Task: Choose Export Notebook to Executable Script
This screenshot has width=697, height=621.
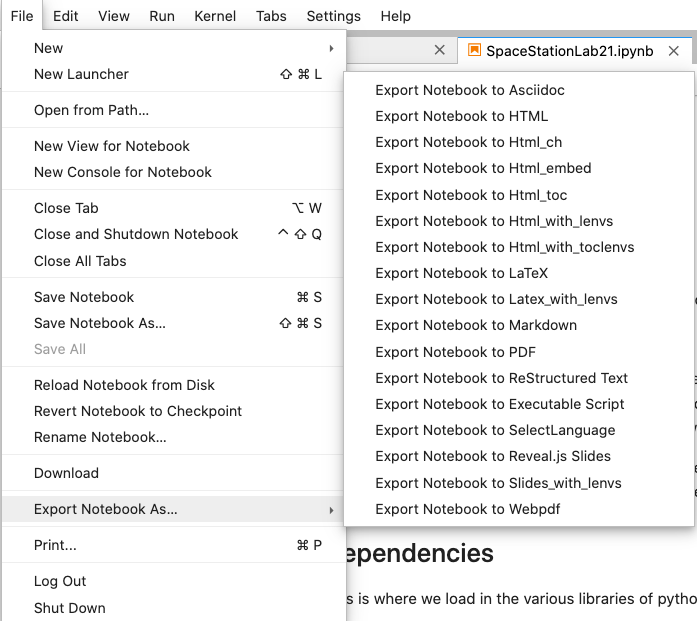Action: pos(499,404)
